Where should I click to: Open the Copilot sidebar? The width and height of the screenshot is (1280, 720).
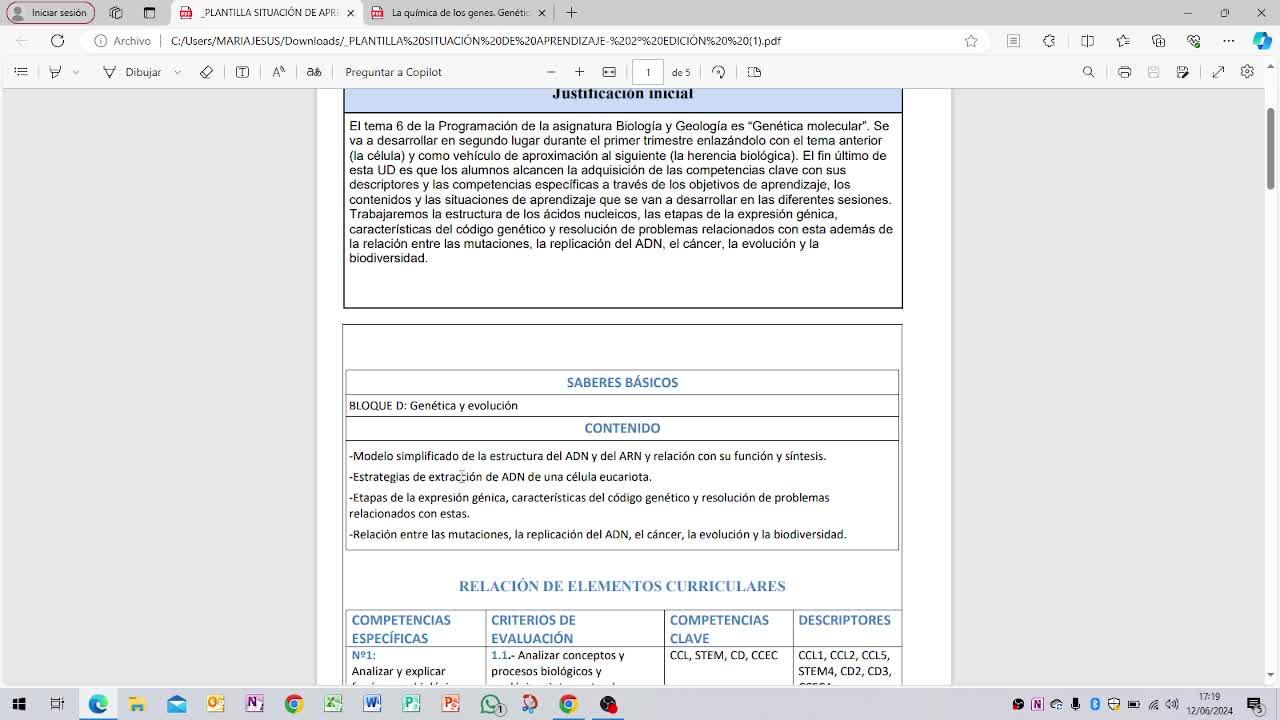point(1262,41)
